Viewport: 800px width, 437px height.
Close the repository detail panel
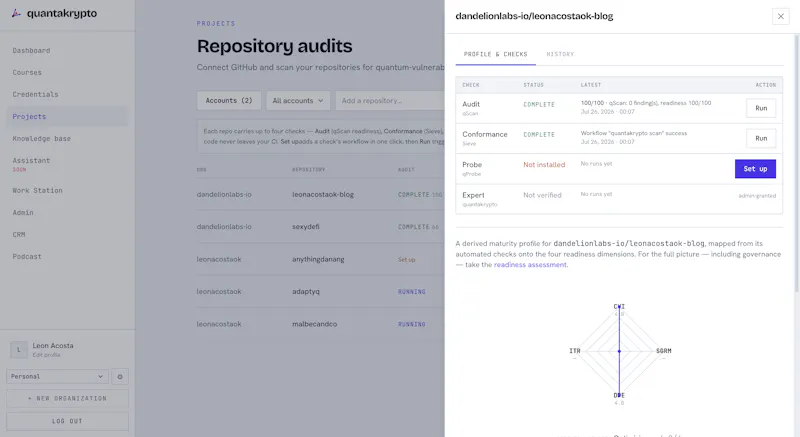pos(781,16)
